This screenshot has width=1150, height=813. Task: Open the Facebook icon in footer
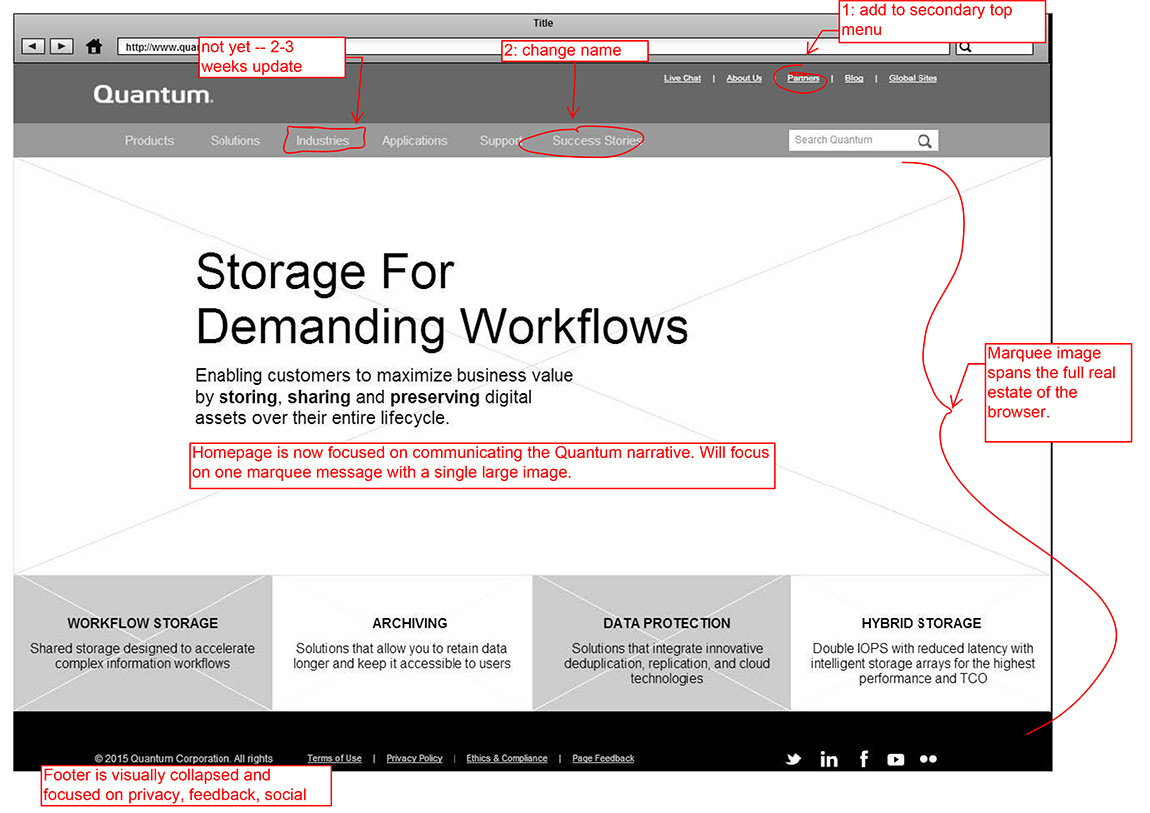[x=864, y=759]
